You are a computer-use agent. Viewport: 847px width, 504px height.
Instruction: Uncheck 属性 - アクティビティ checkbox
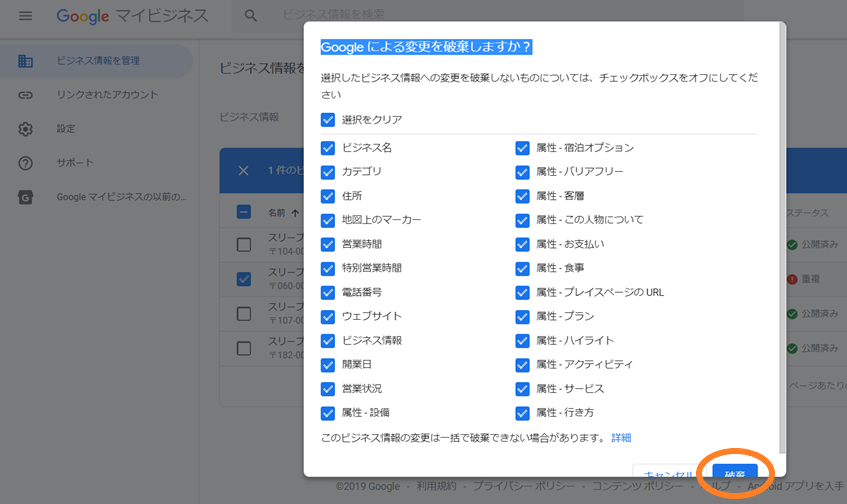click(x=522, y=365)
